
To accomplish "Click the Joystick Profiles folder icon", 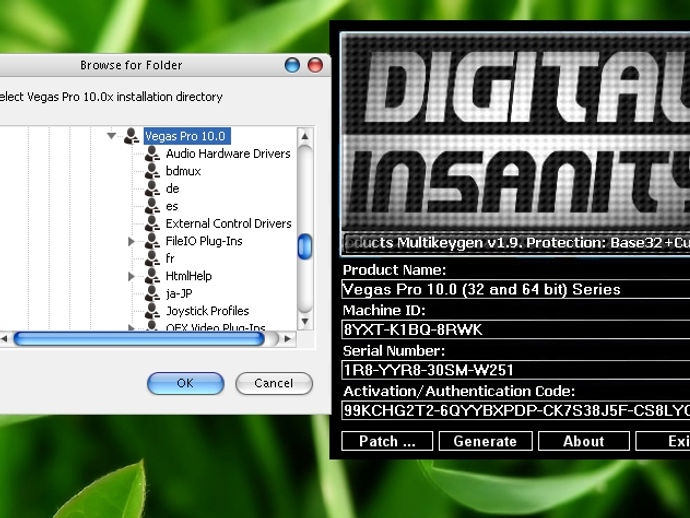I will (x=152, y=311).
